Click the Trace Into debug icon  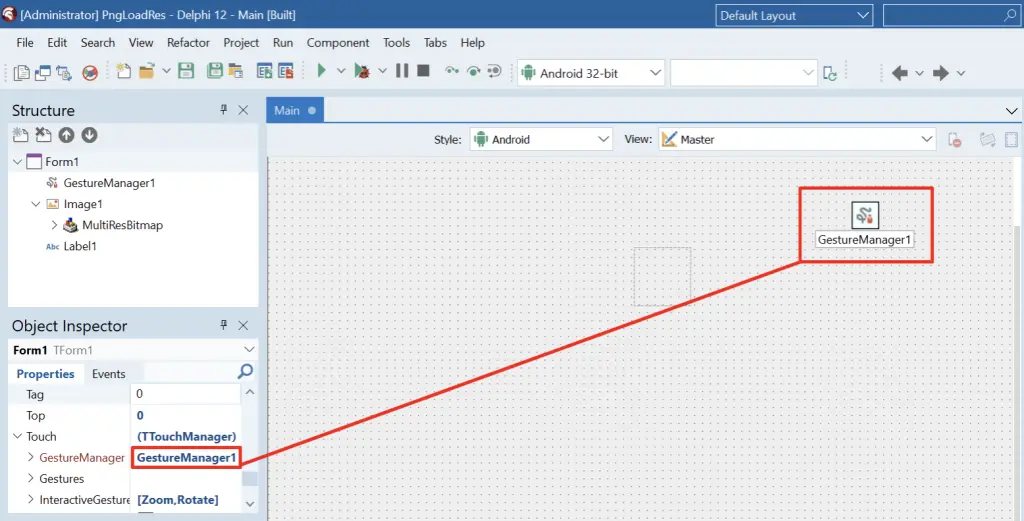452,71
